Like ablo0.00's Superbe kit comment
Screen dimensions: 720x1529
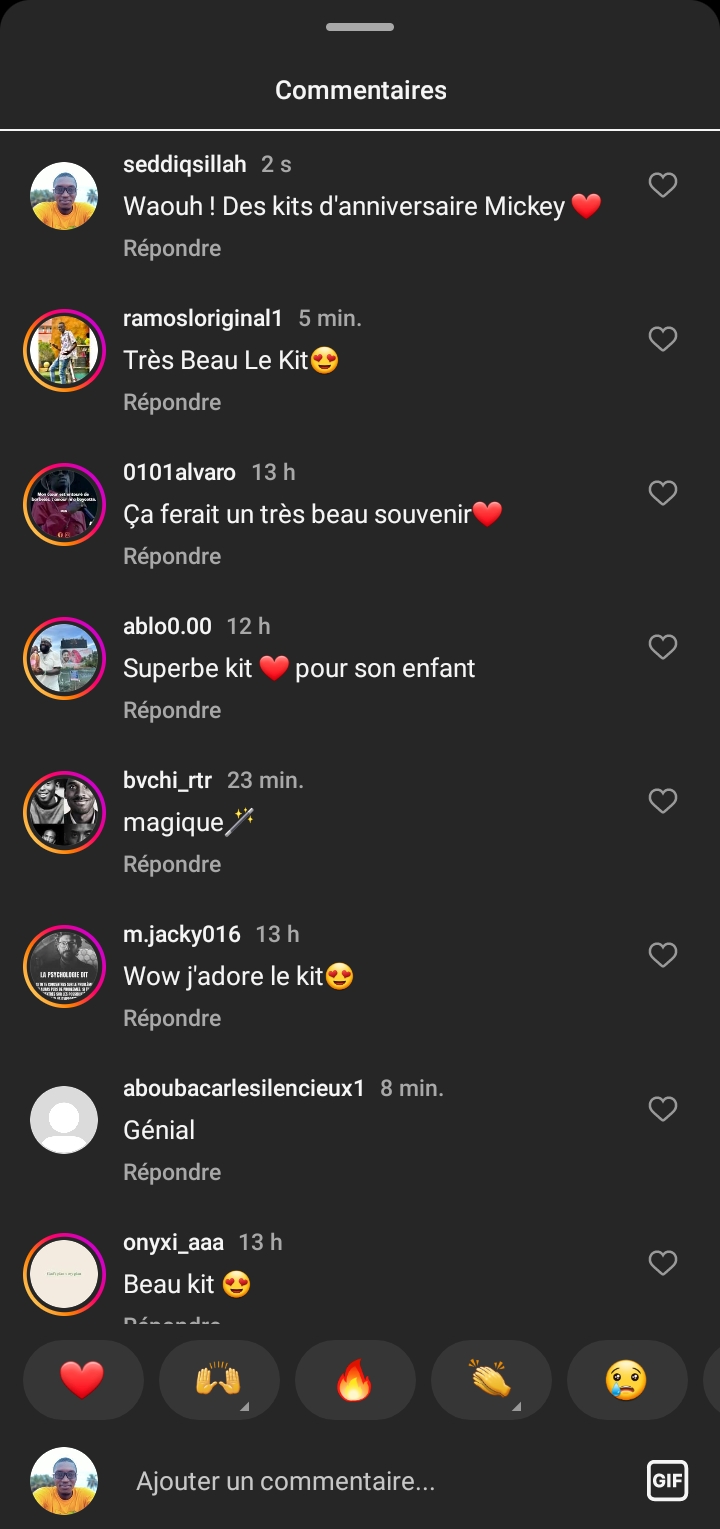[x=663, y=647]
